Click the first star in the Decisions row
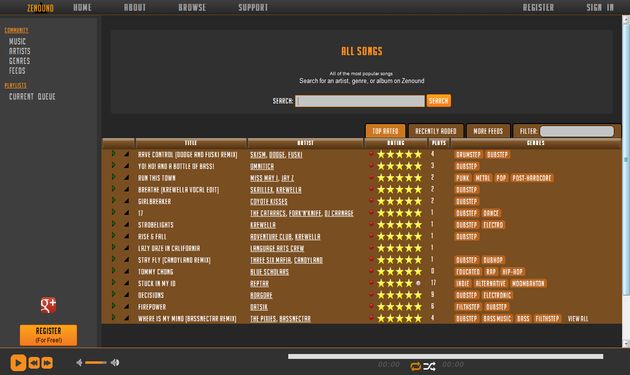This screenshot has width=630, height=375. 381,295
